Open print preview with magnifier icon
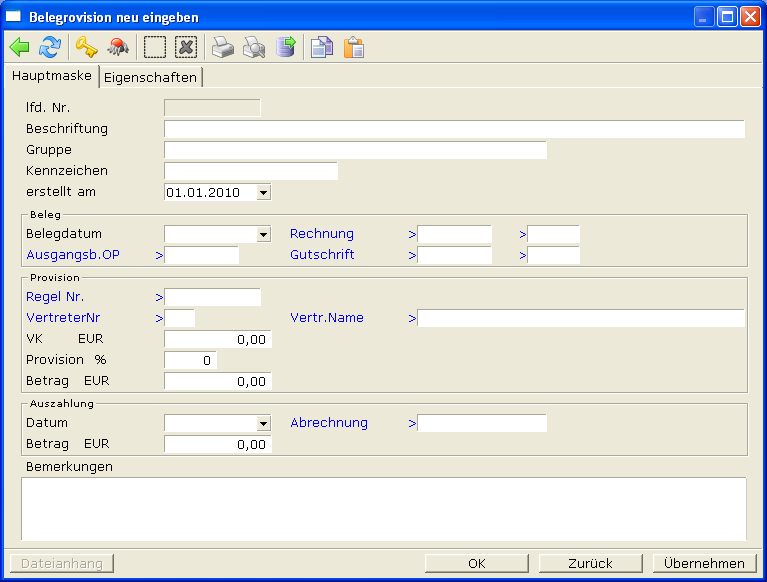Screen dimensions: 767x582 (x=254, y=47)
